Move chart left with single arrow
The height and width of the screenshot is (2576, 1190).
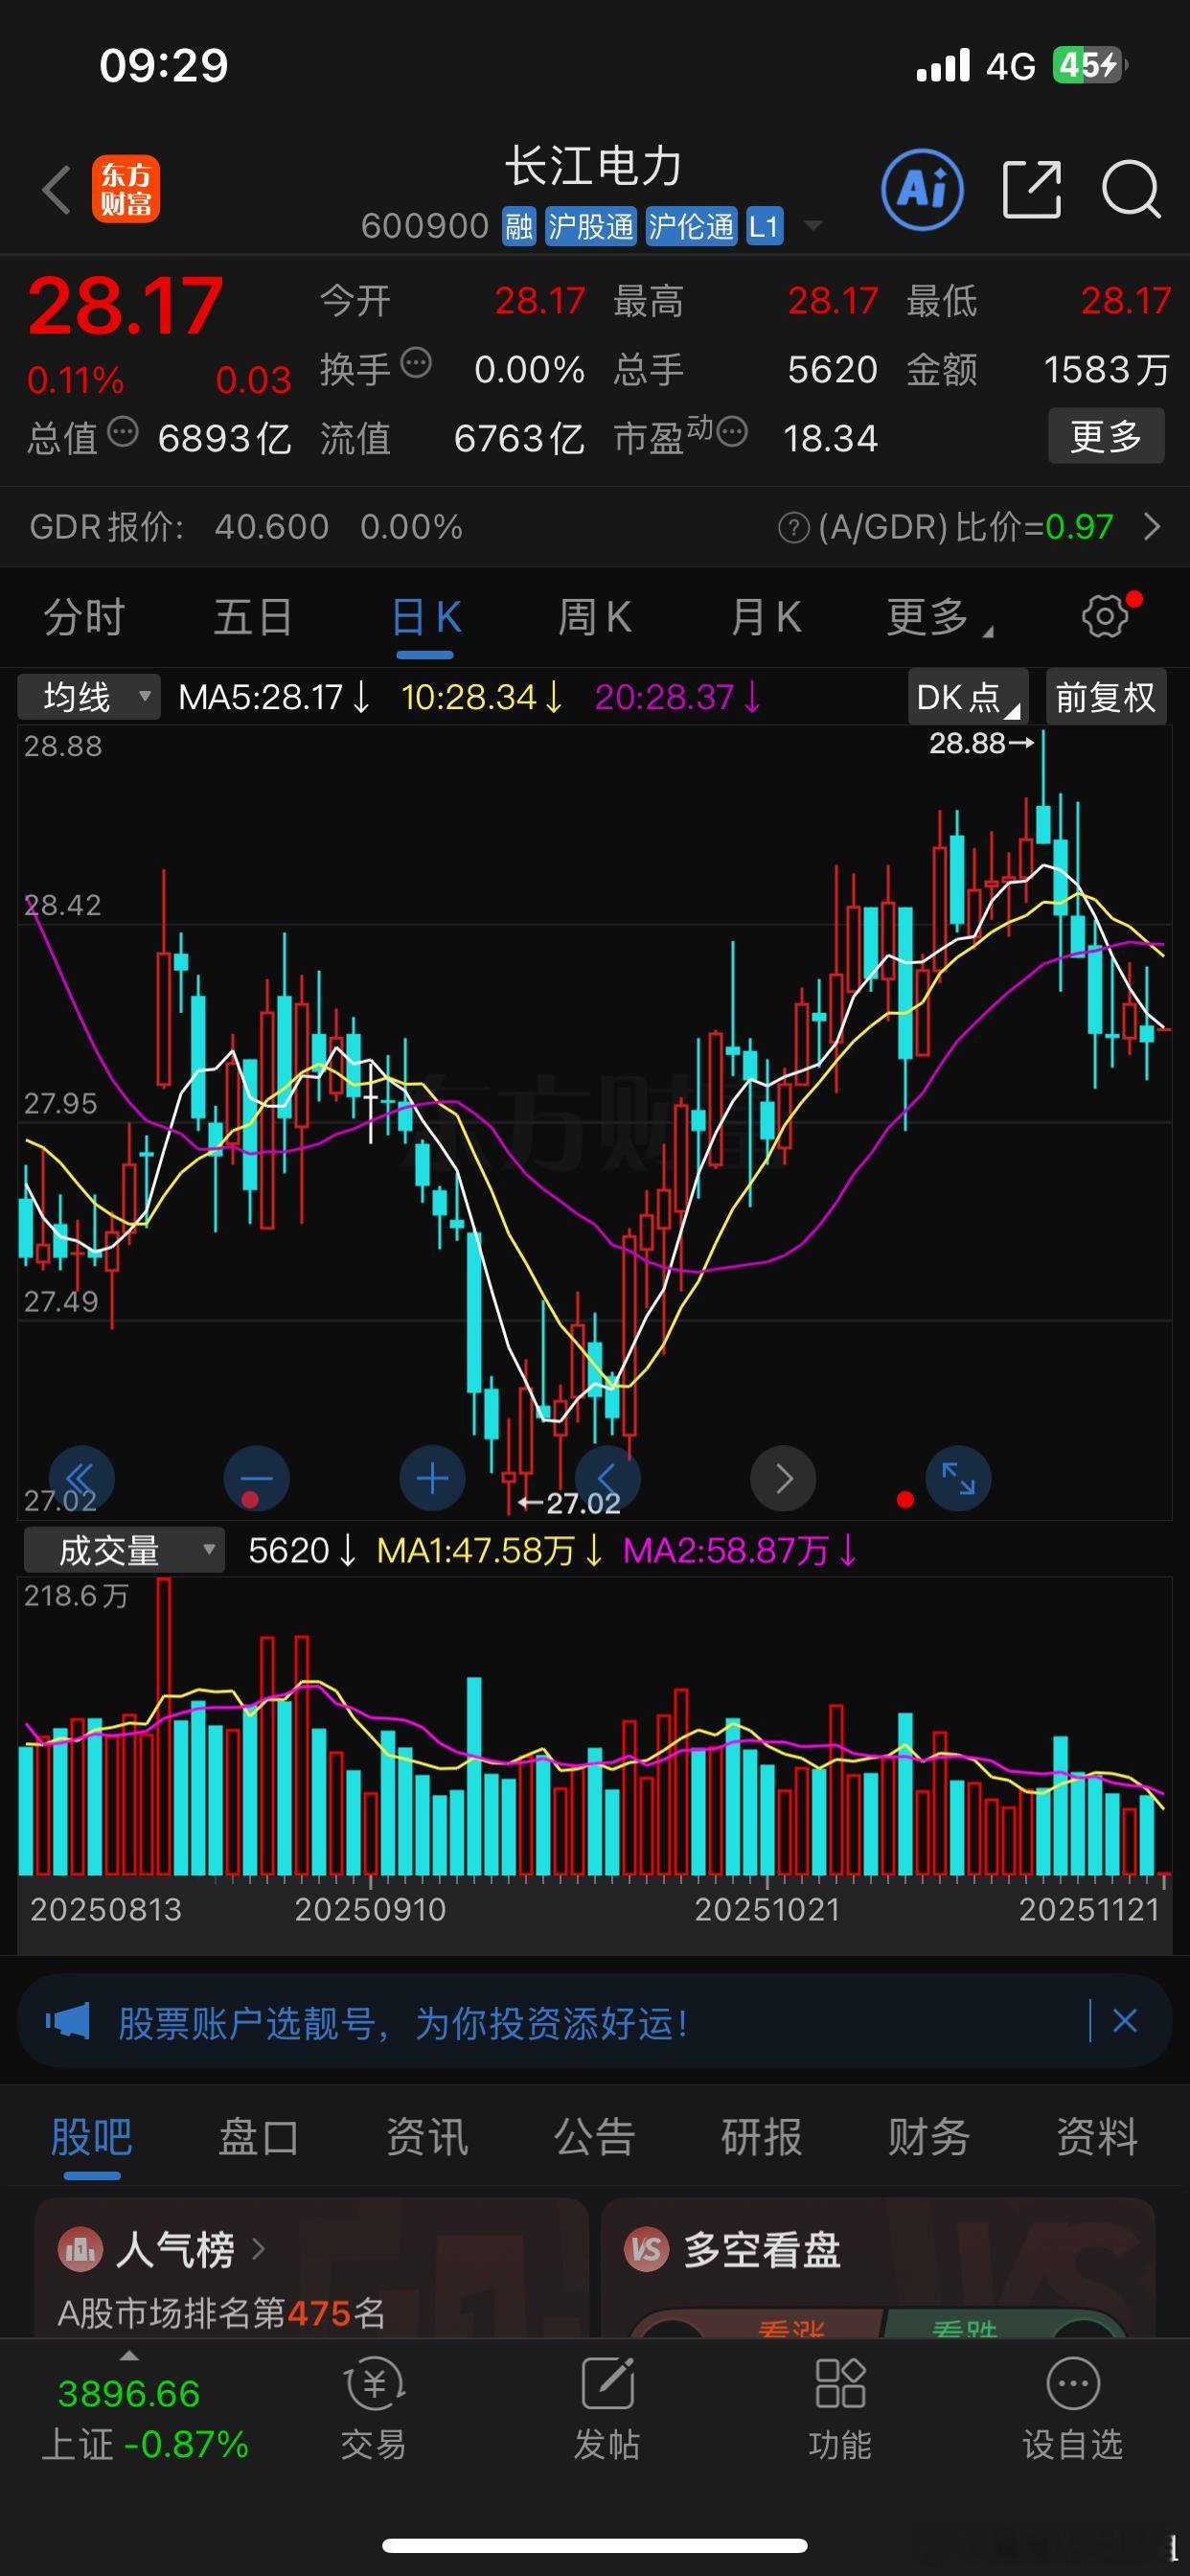(607, 1478)
